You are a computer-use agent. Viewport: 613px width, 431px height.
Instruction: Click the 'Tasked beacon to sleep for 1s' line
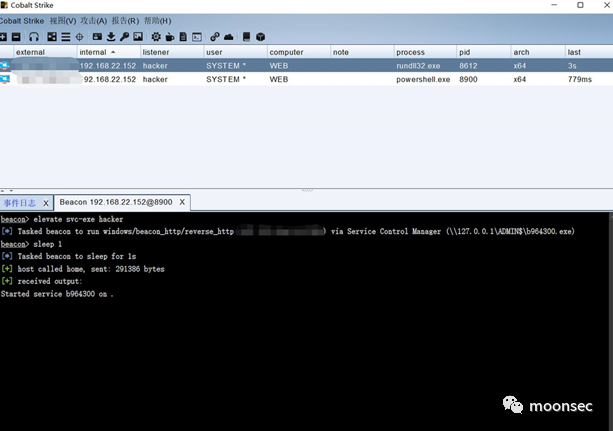click(69, 257)
